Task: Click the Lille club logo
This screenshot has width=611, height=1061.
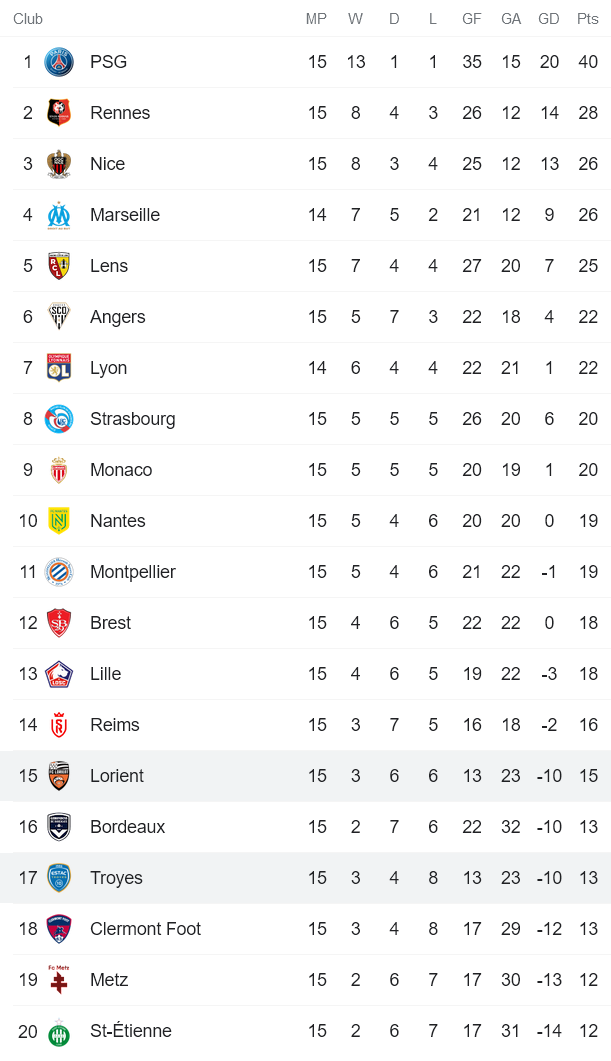Action: (x=59, y=674)
